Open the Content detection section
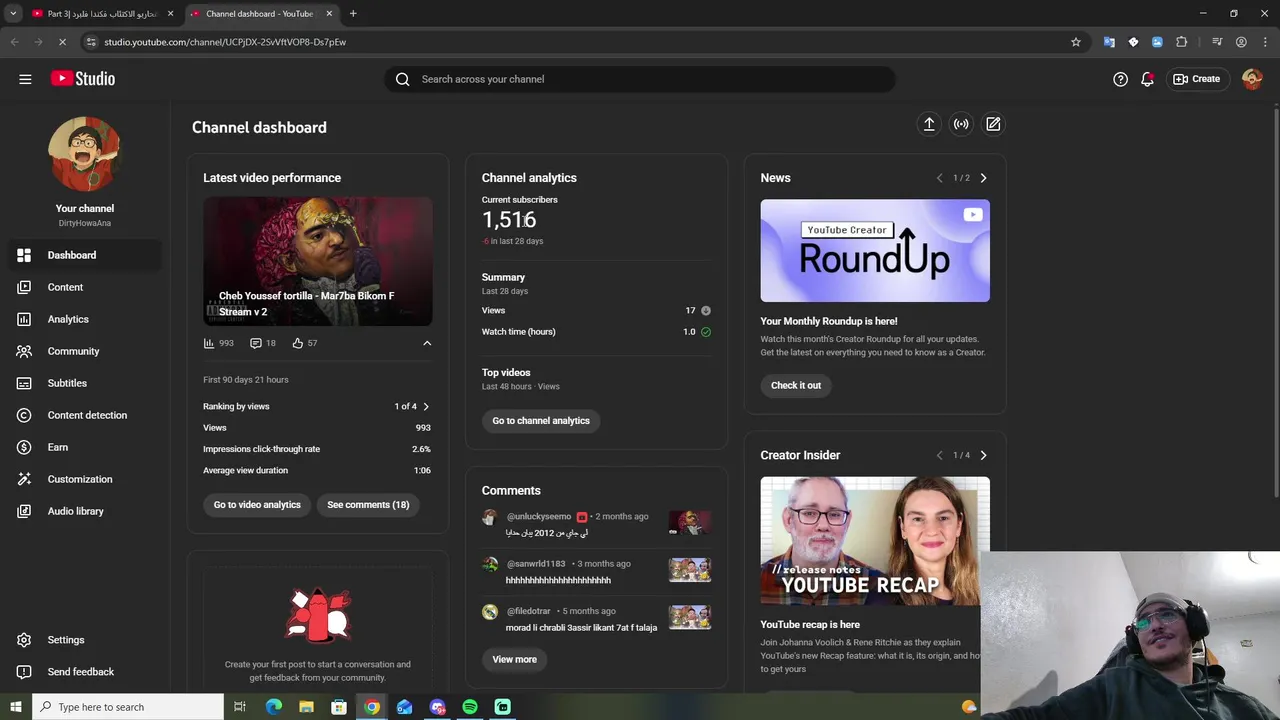Screen dimensions: 1280x720 point(85,415)
